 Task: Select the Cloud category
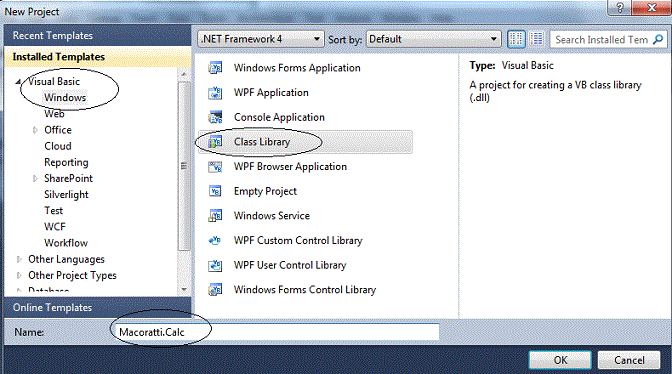tap(58, 146)
